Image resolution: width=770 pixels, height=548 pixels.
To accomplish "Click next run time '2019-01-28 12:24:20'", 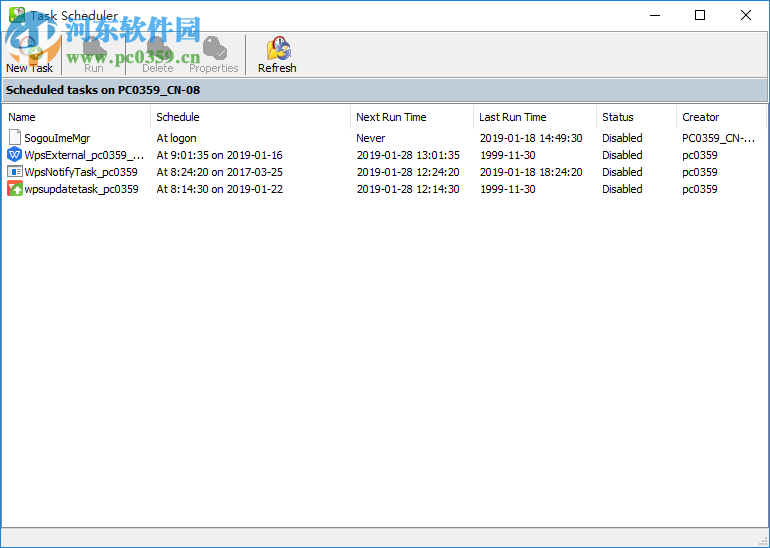I will [x=408, y=172].
